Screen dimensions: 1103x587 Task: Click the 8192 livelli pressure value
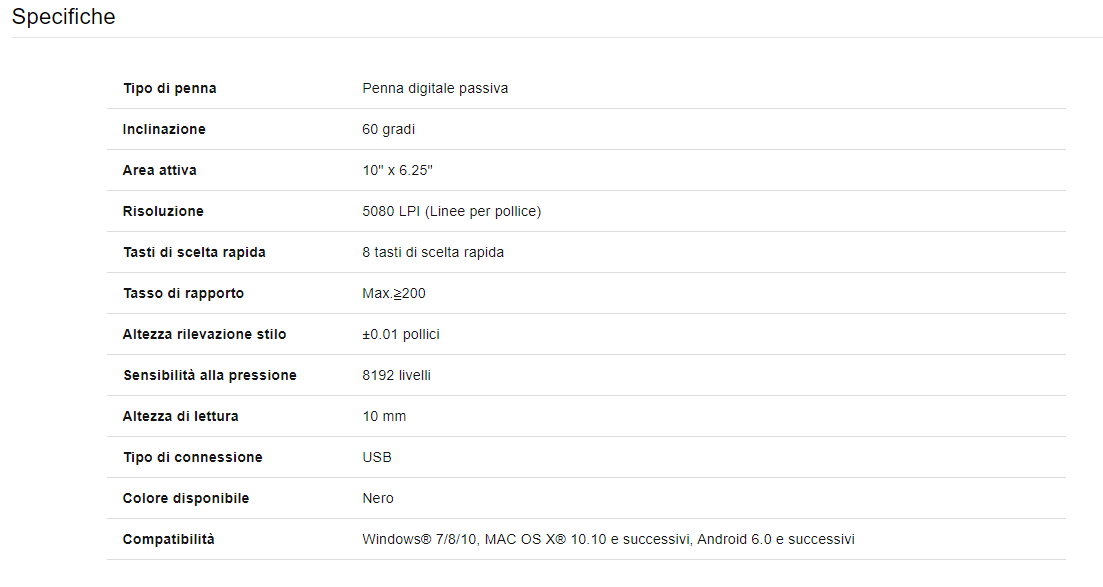[x=397, y=375]
